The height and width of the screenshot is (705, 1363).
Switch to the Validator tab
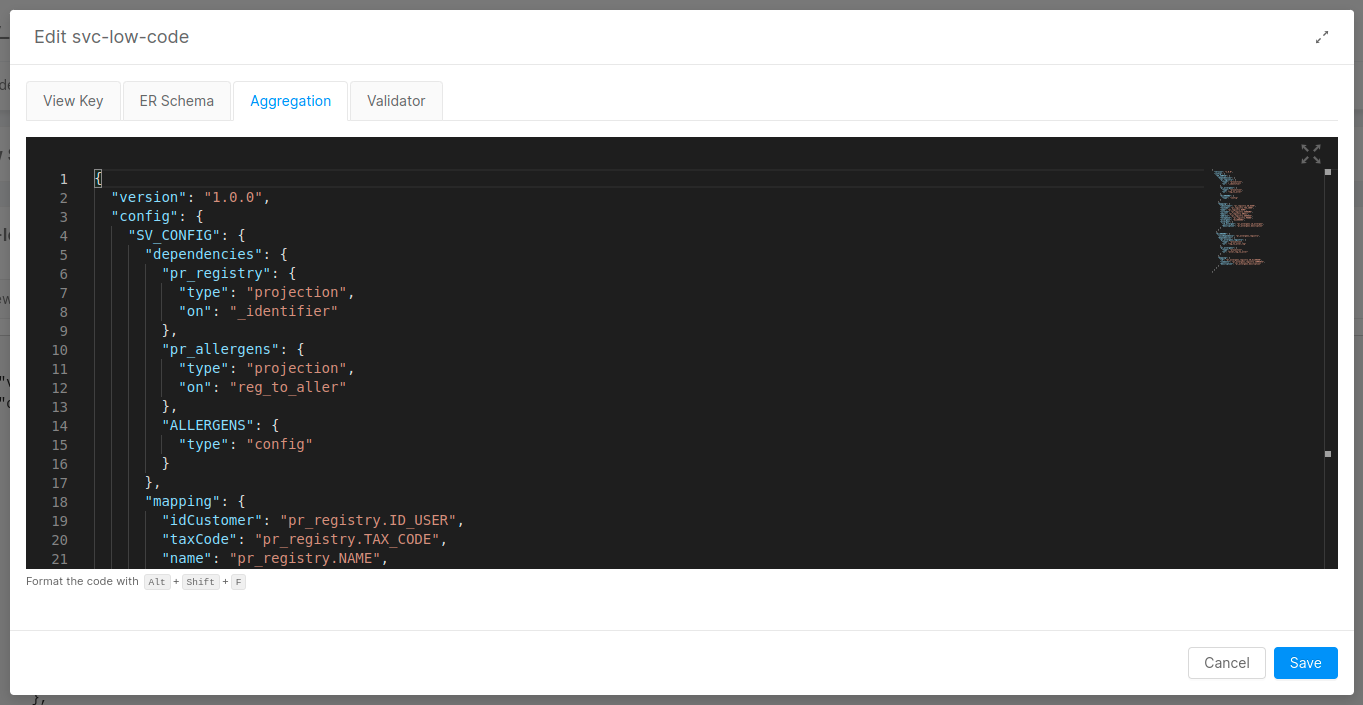[x=395, y=100]
